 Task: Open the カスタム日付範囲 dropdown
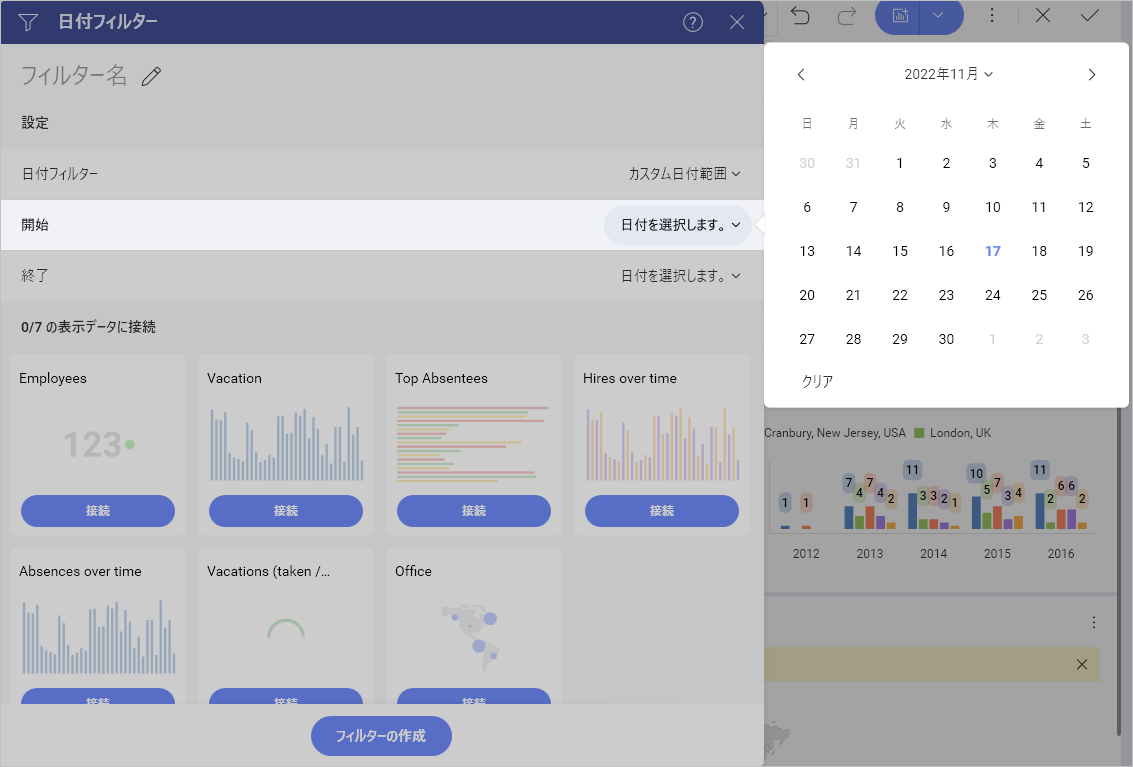pyautogui.click(x=684, y=173)
